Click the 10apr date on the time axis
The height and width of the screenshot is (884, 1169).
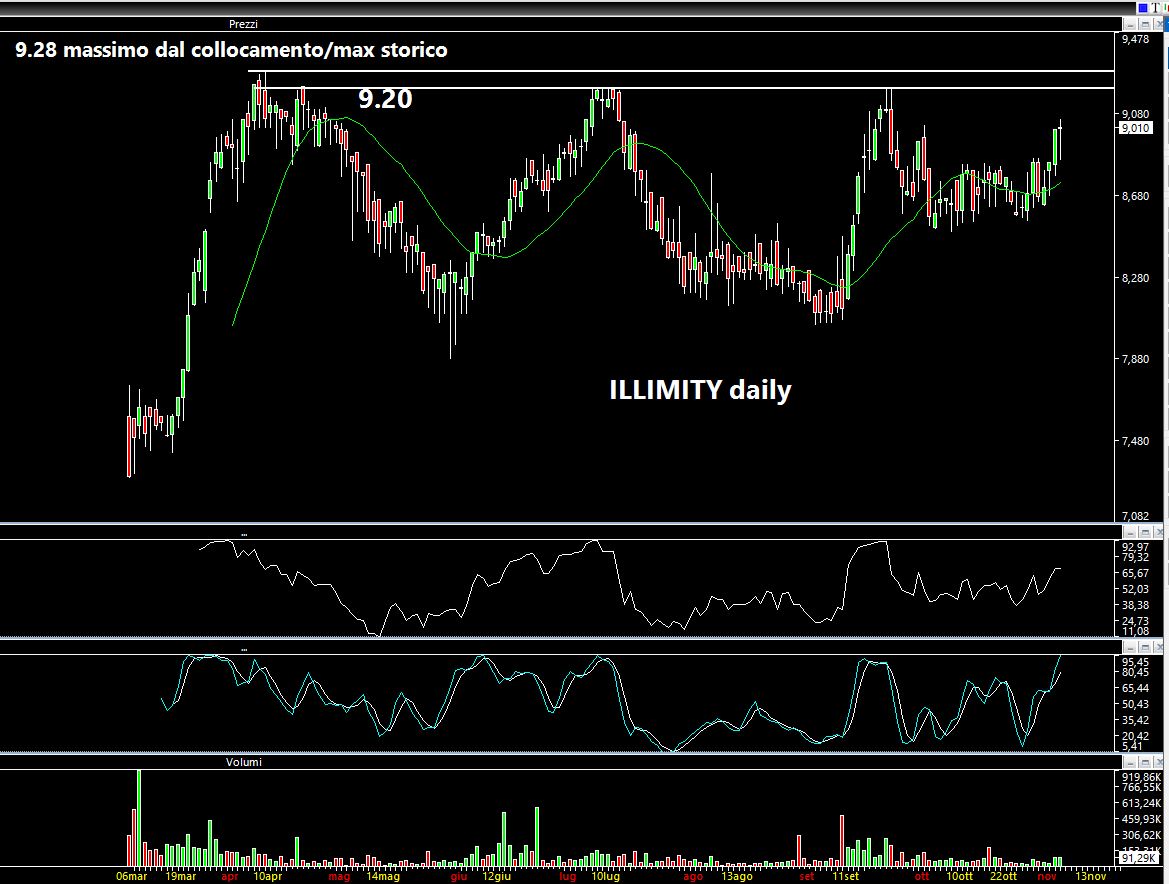click(x=268, y=877)
